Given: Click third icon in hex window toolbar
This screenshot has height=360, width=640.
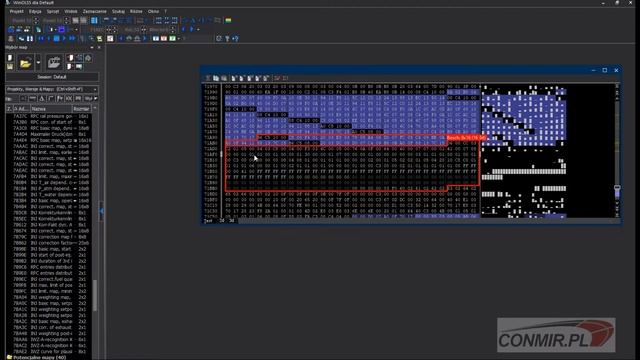Looking at the screenshot, I should pos(224,78).
